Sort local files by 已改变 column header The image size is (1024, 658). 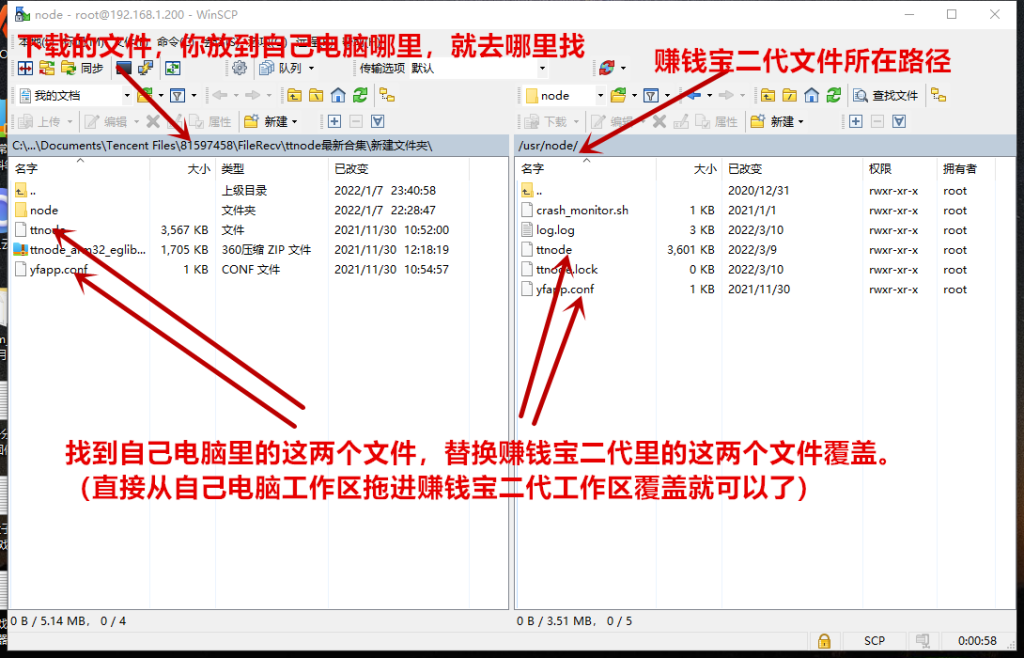(x=352, y=169)
